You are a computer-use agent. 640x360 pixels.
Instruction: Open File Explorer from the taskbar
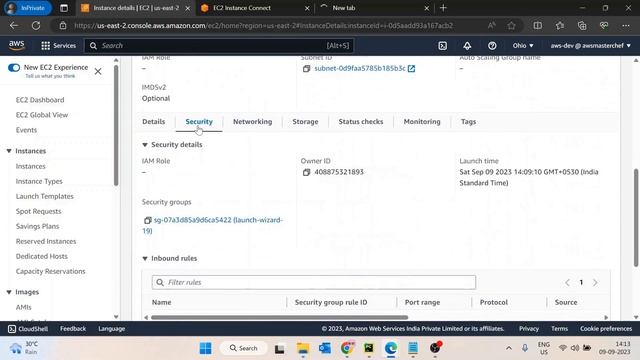coord(303,348)
